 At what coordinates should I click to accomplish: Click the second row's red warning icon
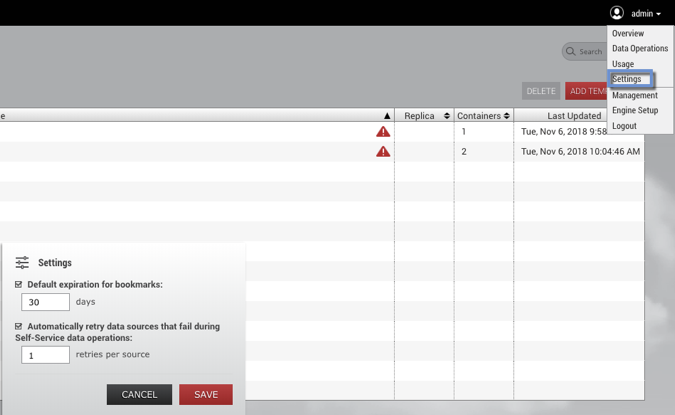(383, 152)
